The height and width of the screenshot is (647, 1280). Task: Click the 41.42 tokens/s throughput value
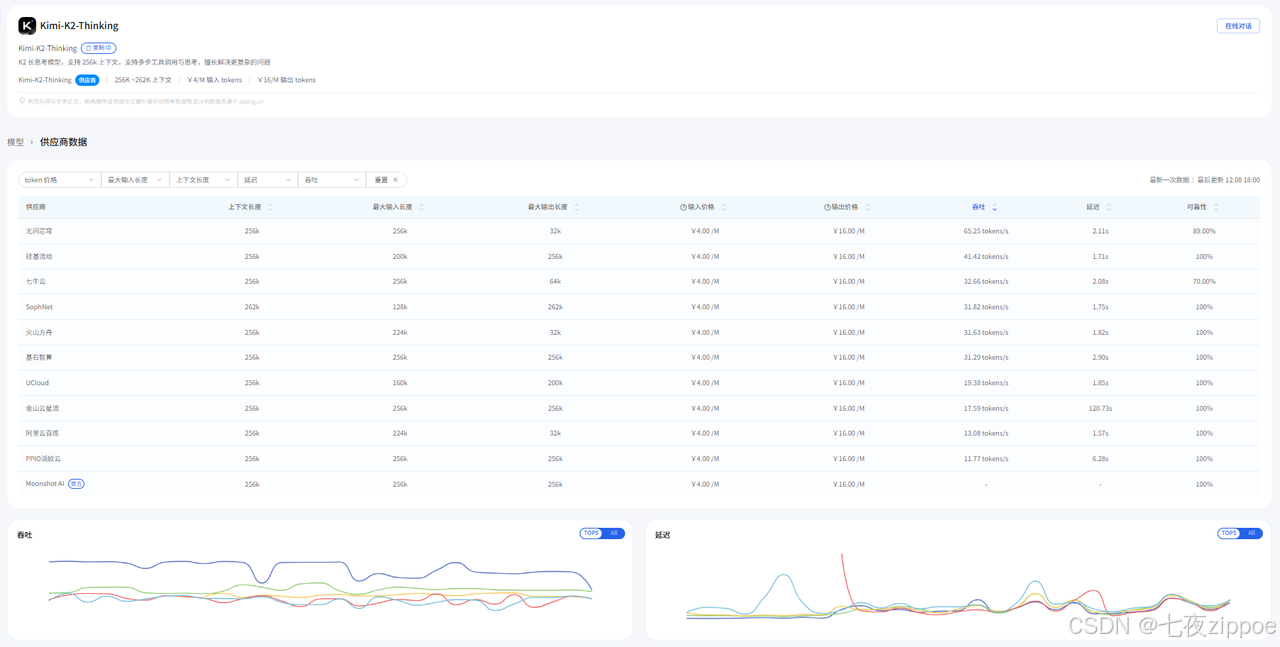(x=986, y=256)
